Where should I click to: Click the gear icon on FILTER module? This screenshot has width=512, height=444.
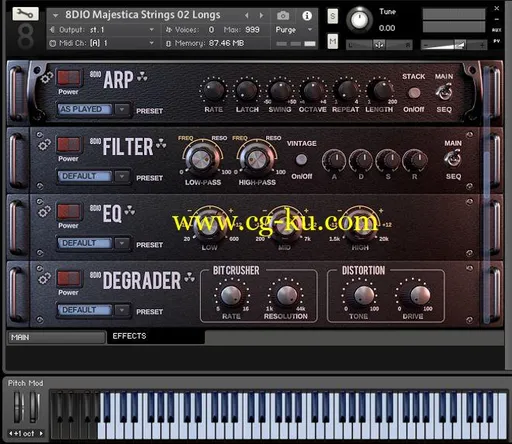(x=44, y=145)
